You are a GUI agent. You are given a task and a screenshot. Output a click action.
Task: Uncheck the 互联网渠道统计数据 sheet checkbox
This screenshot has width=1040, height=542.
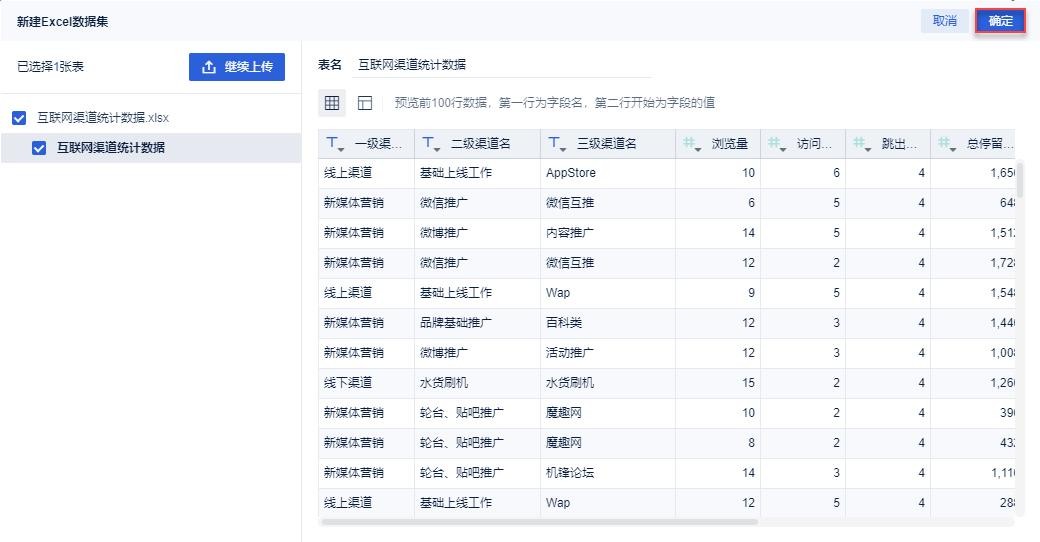click(39, 148)
